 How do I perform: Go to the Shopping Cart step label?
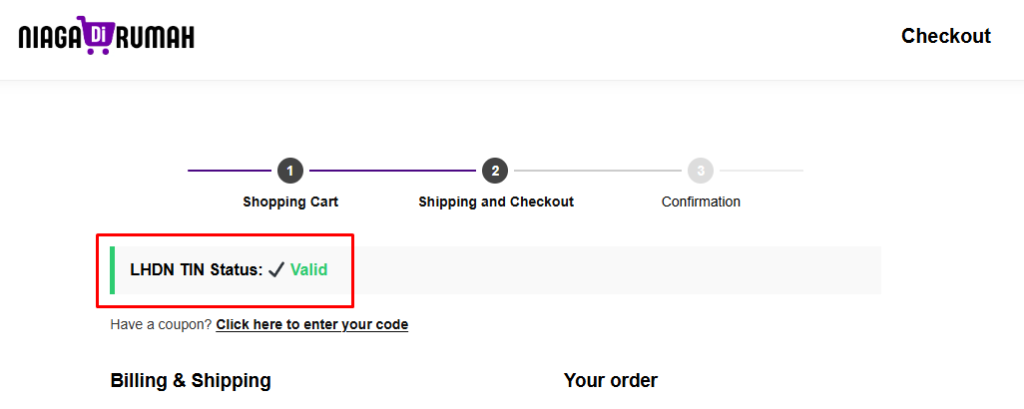tap(290, 202)
